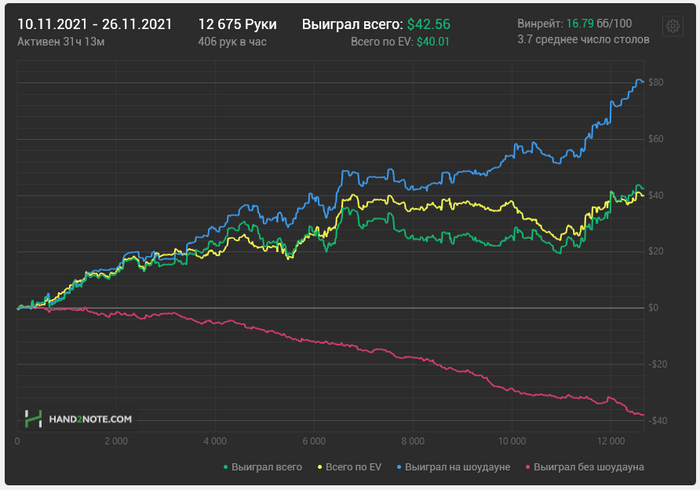This screenshot has height=490, width=700.
Task: Click the yellow 'Всего по EV' legend dot
Action: (320, 467)
